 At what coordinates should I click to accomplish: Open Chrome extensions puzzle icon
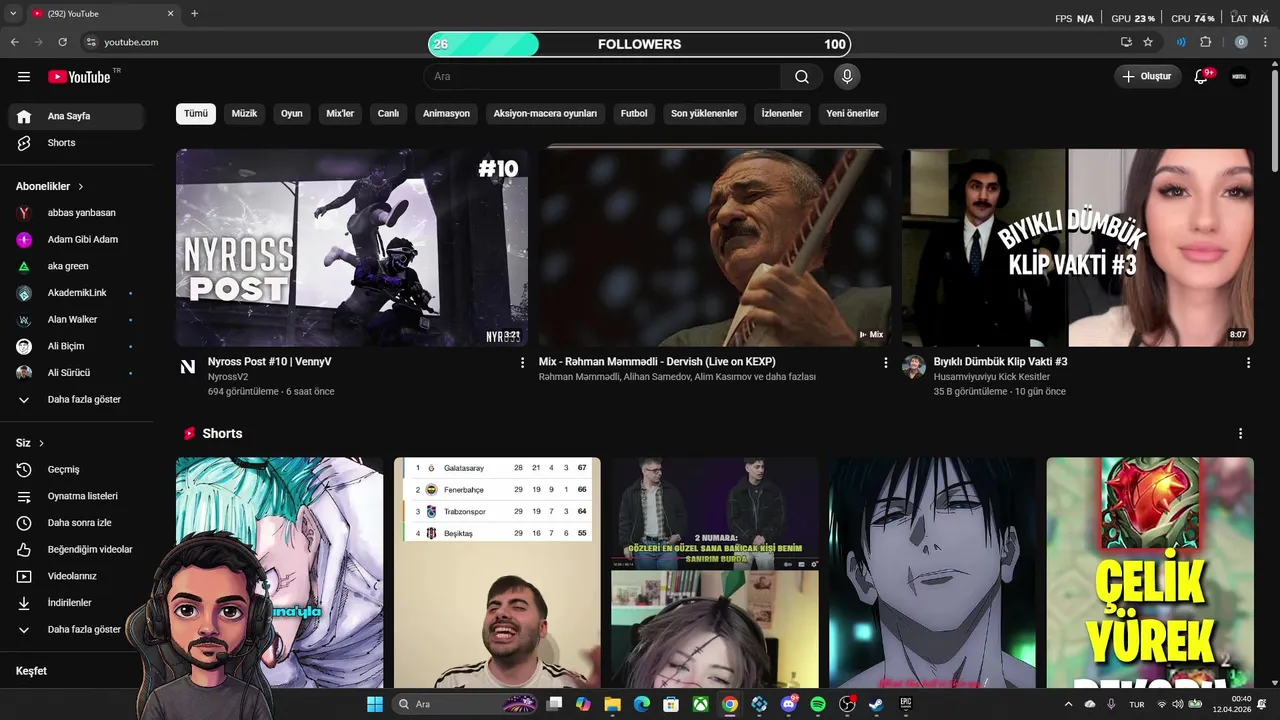[x=1205, y=42]
